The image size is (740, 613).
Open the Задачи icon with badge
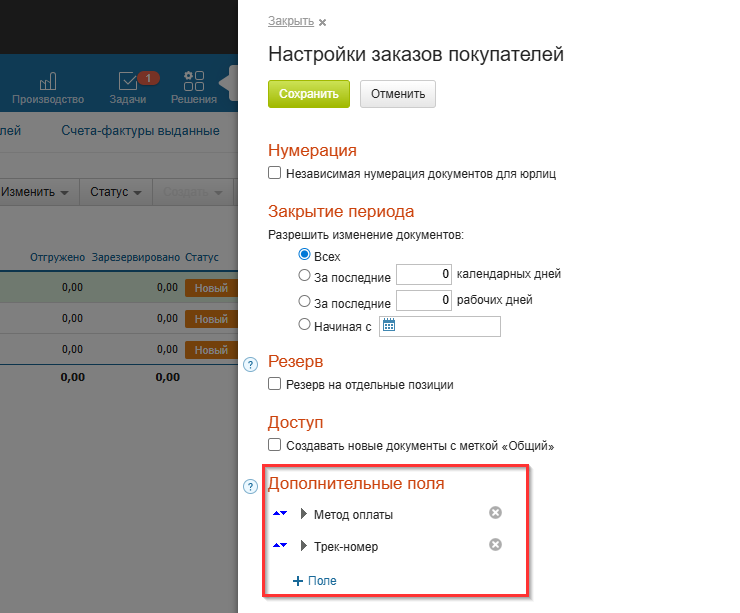point(128,81)
